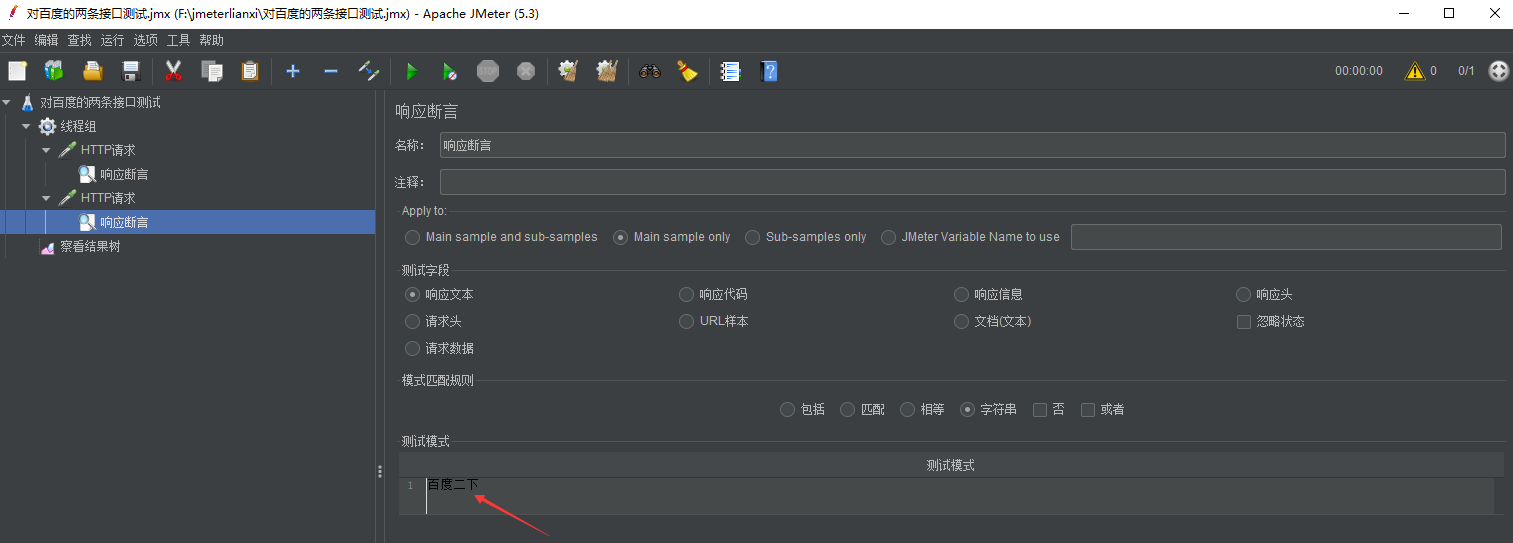This screenshot has height=543, width=1513.
Task: Toggle enable/disable element icon
Action: 369,71
